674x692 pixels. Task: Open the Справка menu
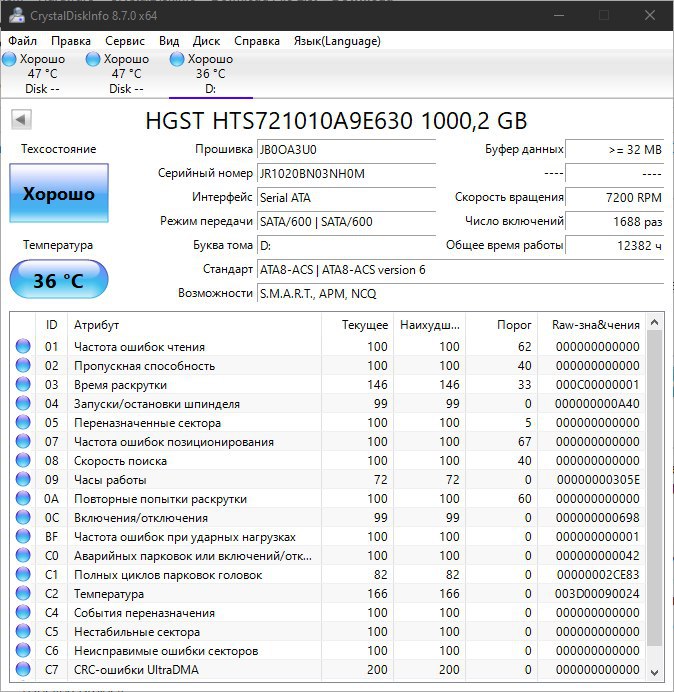point(256,41)
